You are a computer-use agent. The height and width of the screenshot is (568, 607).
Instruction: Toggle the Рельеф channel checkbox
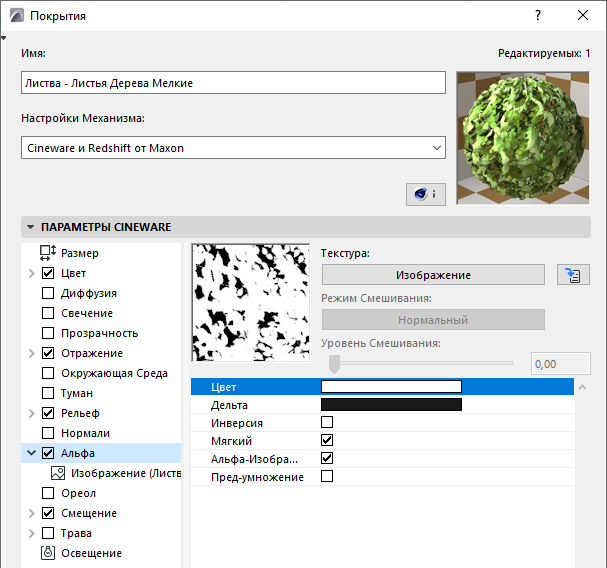[48, 413]
